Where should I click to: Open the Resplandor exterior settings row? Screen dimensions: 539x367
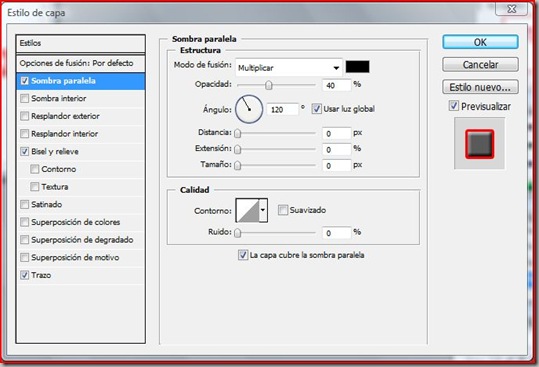(80, 116)
